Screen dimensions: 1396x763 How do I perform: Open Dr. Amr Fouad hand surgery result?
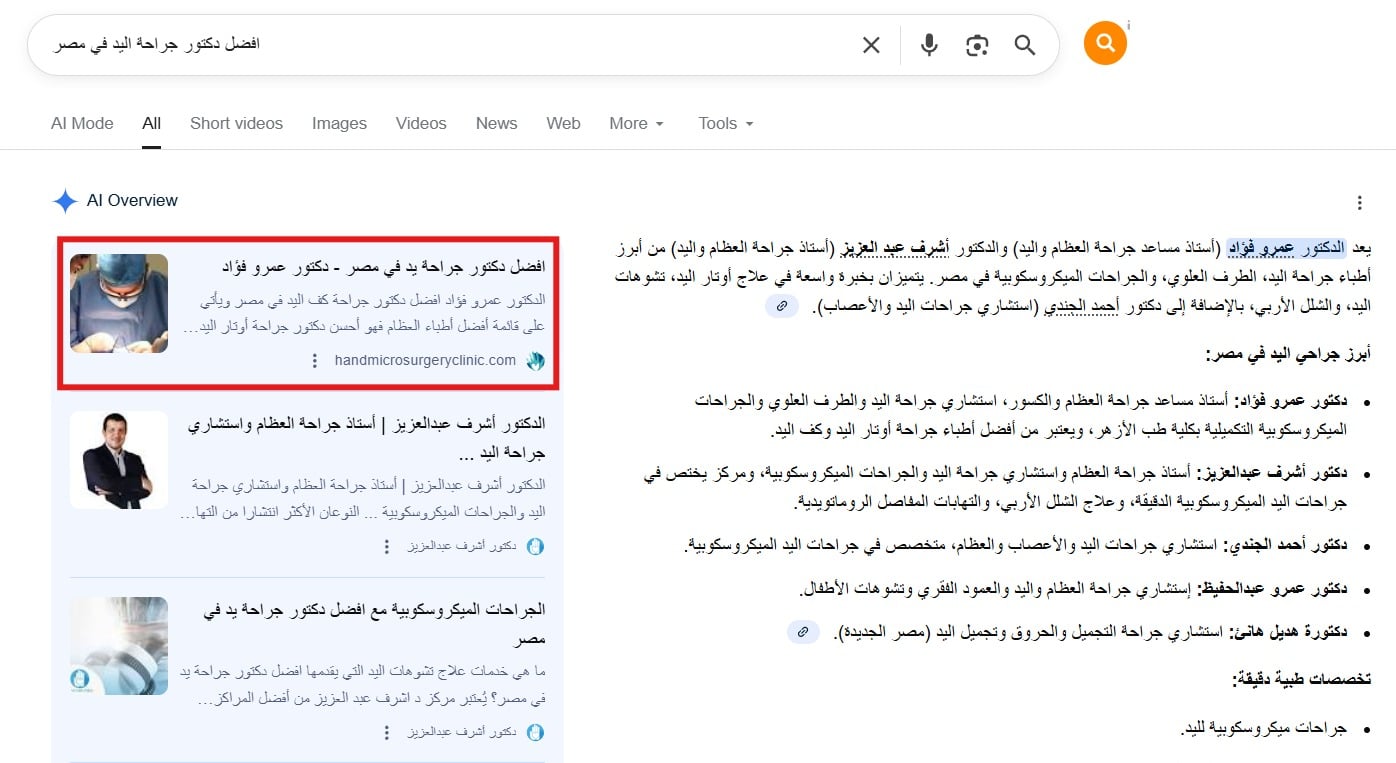click(382, 267)
